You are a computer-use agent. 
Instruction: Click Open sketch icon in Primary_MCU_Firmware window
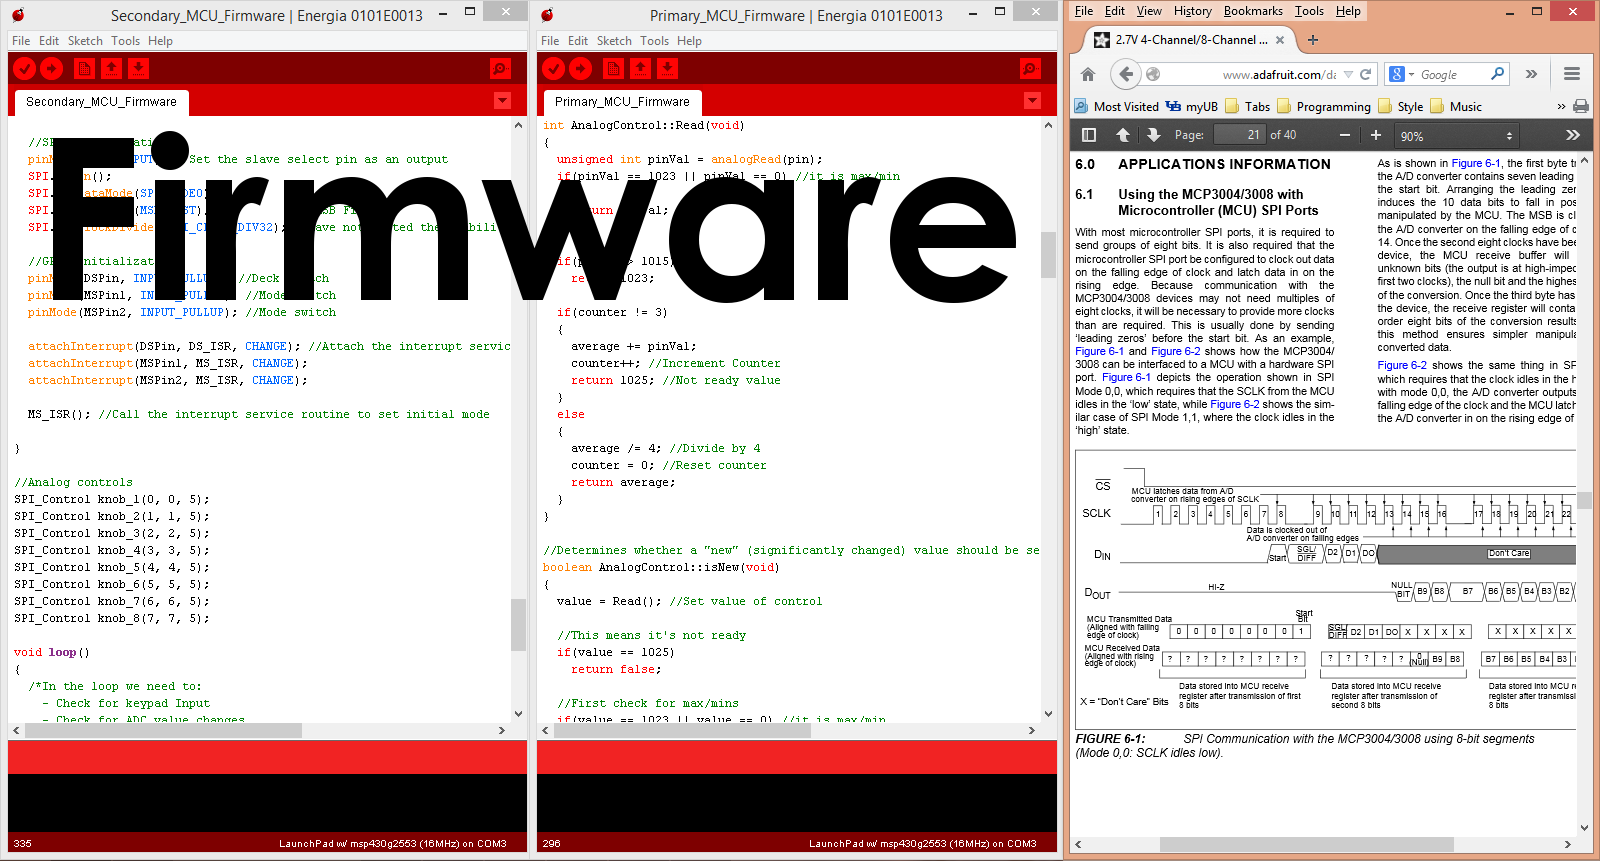point(641,68)
